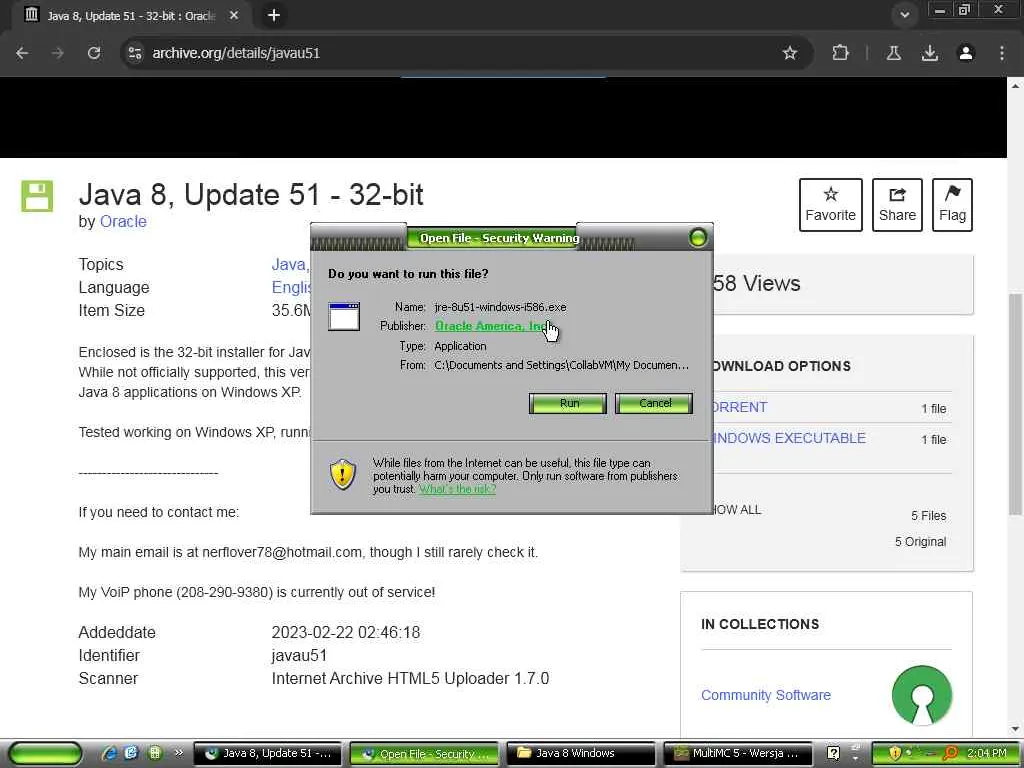This screenshot has width=1024, height=768.
Task: Run the jre-8u51 installer
Action: 568,403
